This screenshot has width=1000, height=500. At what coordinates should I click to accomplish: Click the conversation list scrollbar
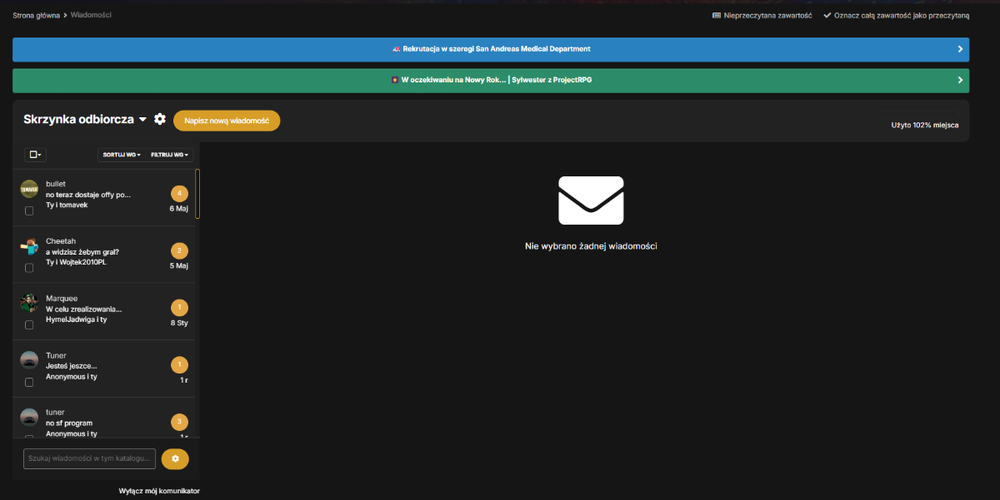[x=198, y=194]
